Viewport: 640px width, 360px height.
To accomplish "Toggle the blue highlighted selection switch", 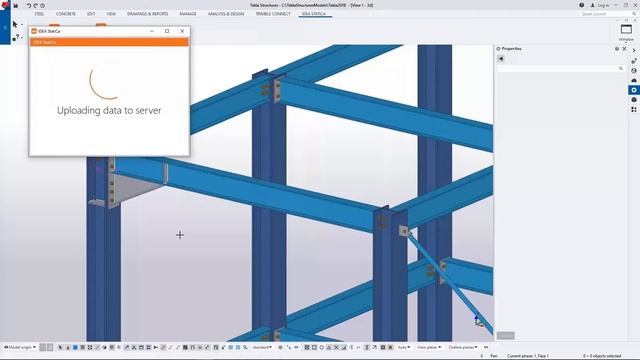I will coord(75,347).
